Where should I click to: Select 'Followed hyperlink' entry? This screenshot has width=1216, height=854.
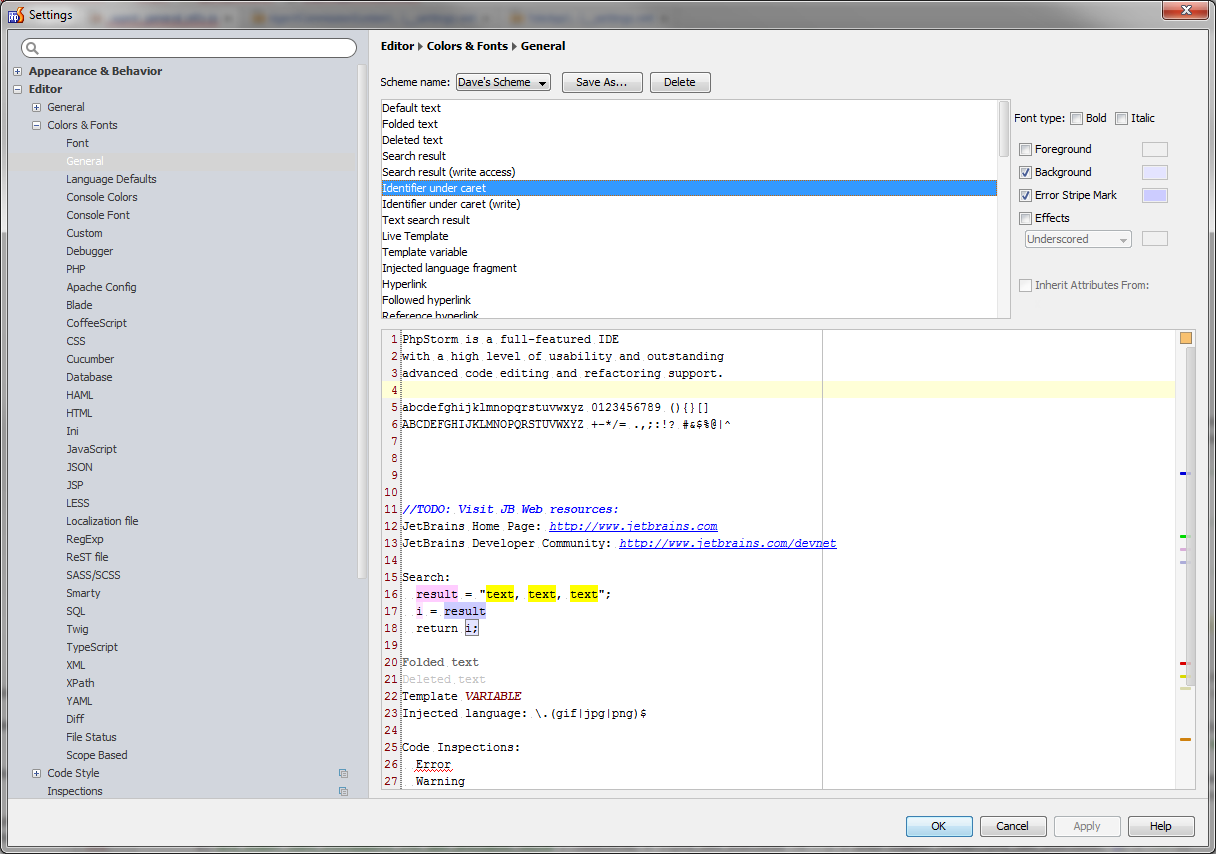(689, 300)
